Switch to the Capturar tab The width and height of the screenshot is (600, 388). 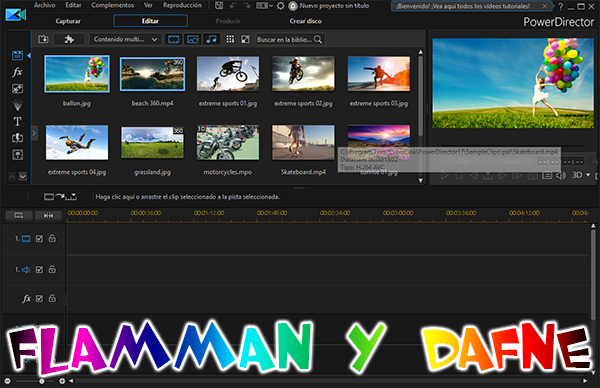tap(68, 21)
